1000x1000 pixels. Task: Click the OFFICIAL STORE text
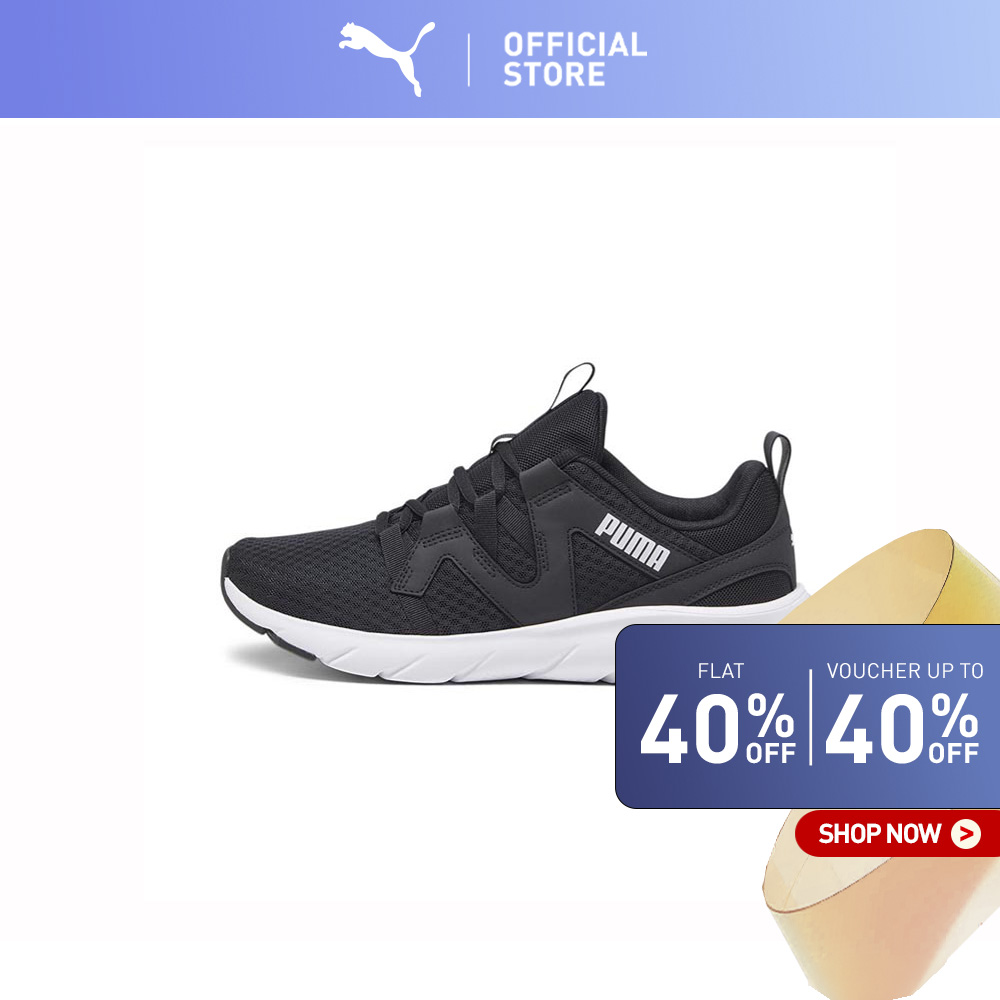(575, 59)
